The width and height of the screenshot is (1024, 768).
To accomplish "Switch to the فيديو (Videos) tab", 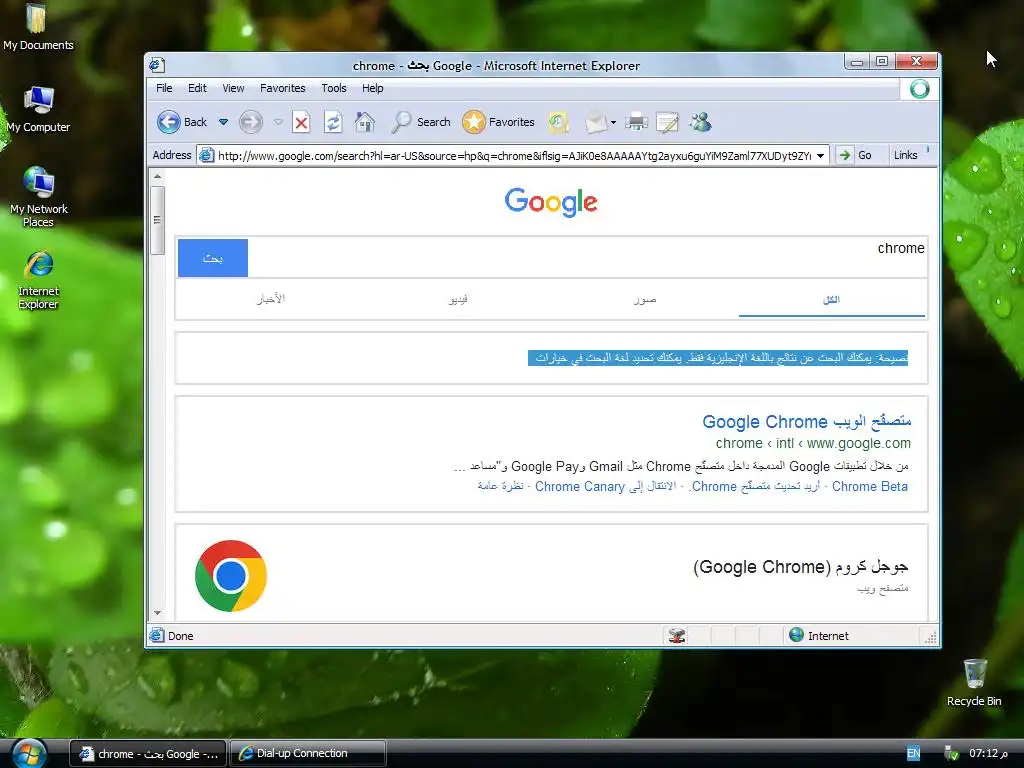I will tap(458, 300).
